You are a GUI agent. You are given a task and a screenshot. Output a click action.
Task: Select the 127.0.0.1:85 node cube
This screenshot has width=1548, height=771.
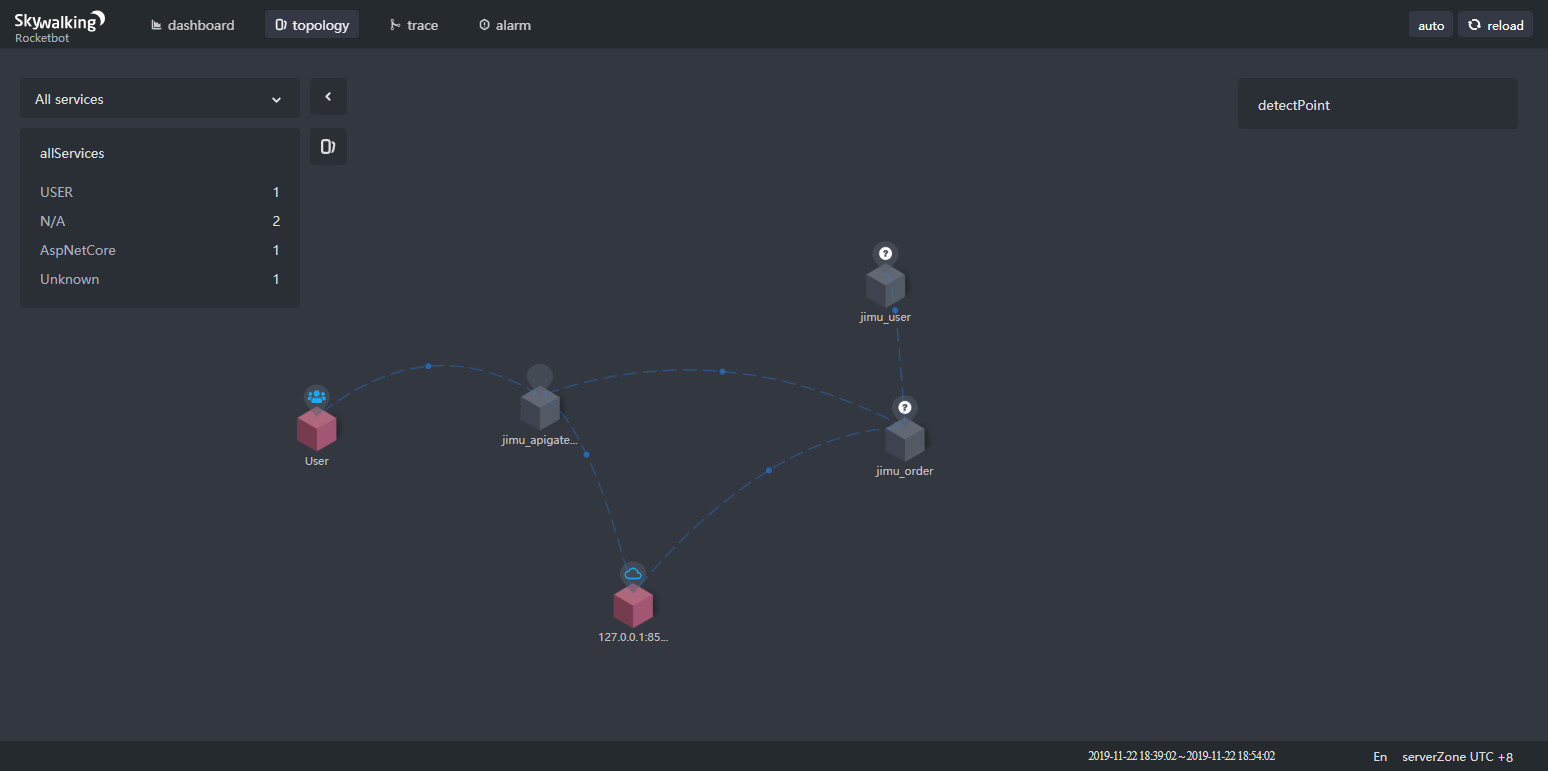tap(633, 607)
